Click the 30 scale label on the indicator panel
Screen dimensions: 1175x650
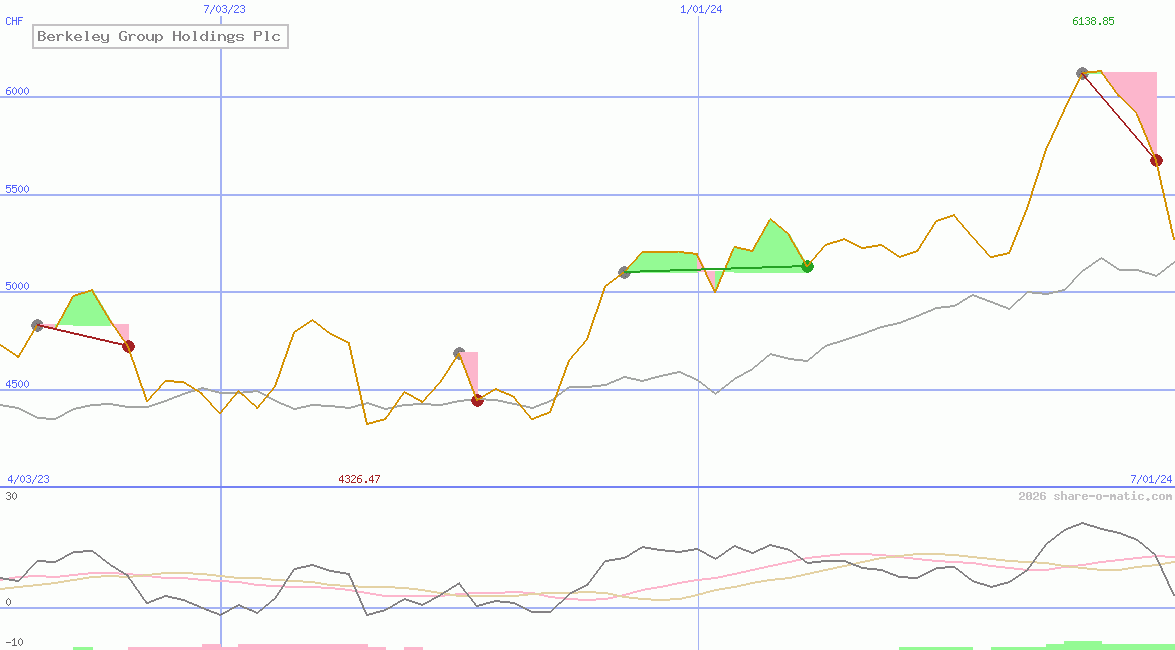pyautogui.click(x=9, y=494)
